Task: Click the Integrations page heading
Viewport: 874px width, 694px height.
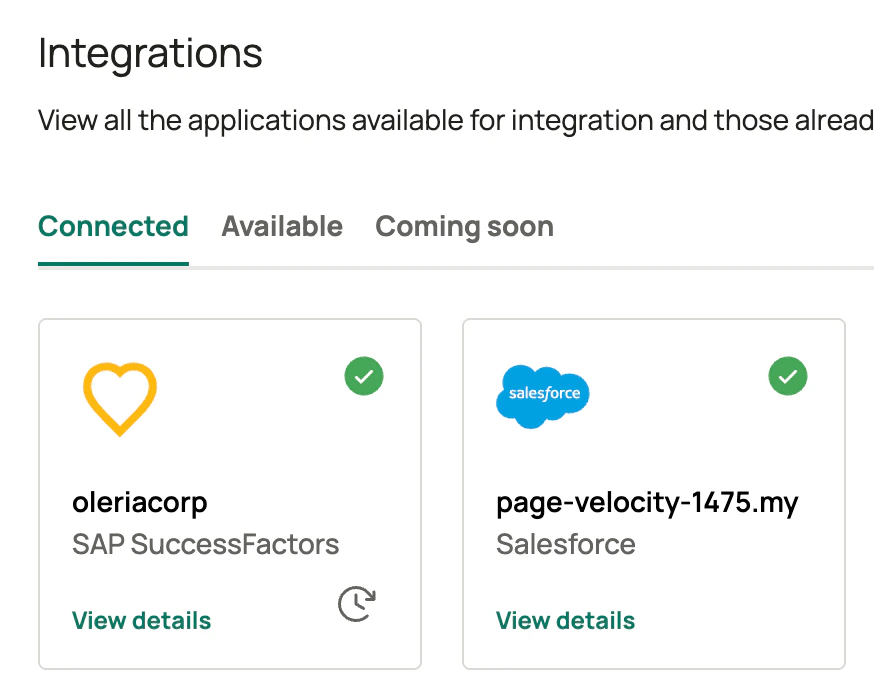Action: click(150, 54)
